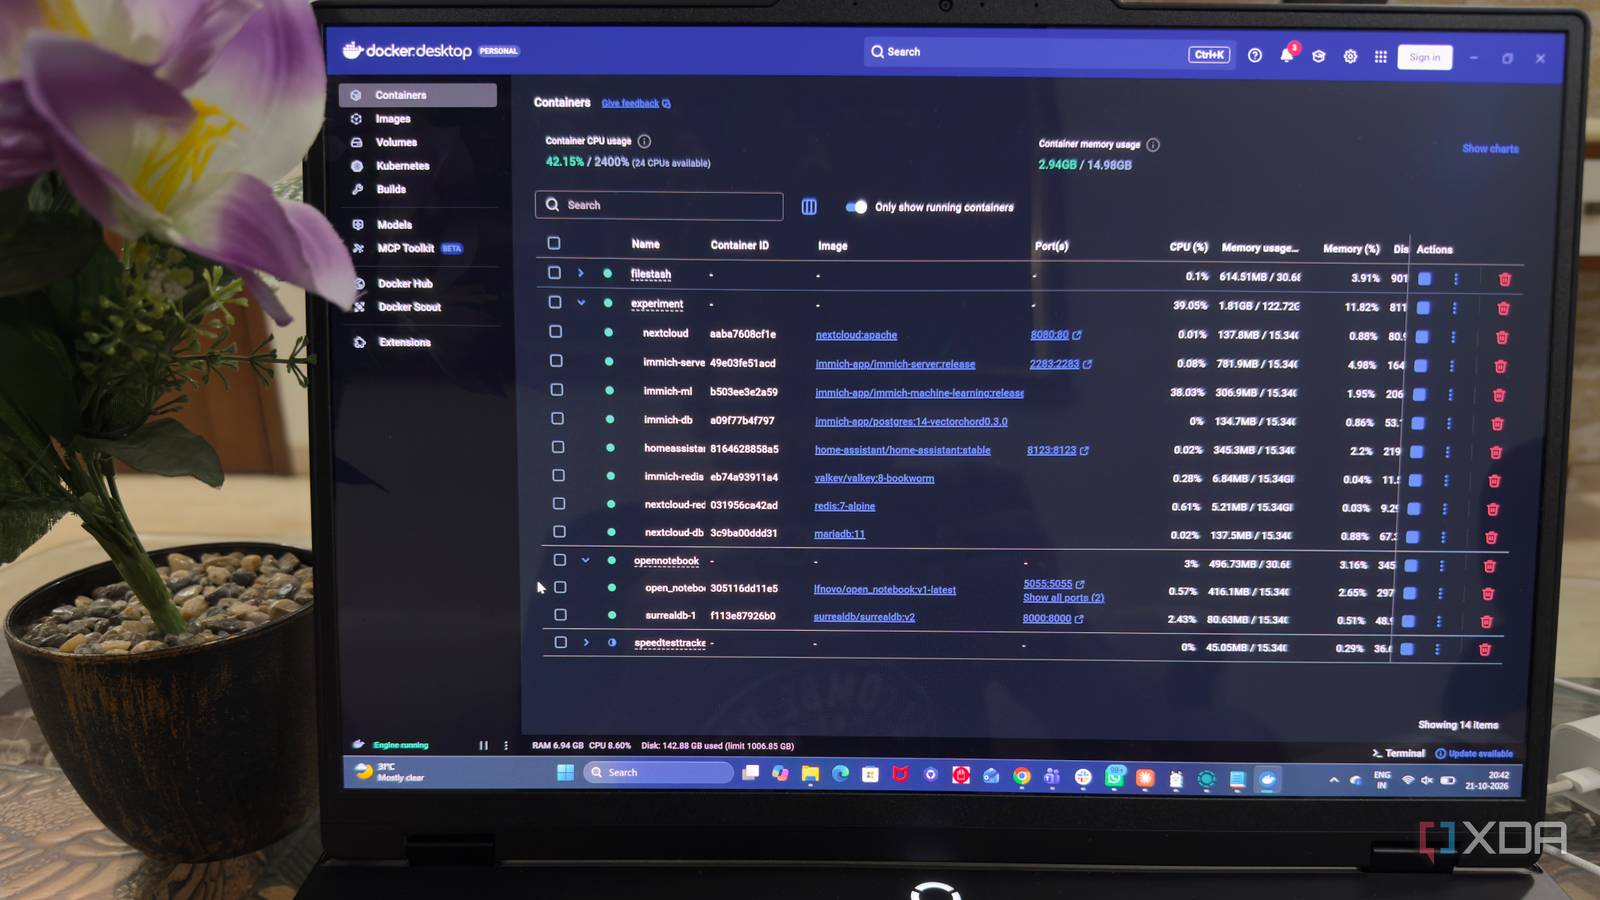Open the notifications bell in header
The width and height of the screenshot is (1600, 900).
click(x=1286, y=56)
